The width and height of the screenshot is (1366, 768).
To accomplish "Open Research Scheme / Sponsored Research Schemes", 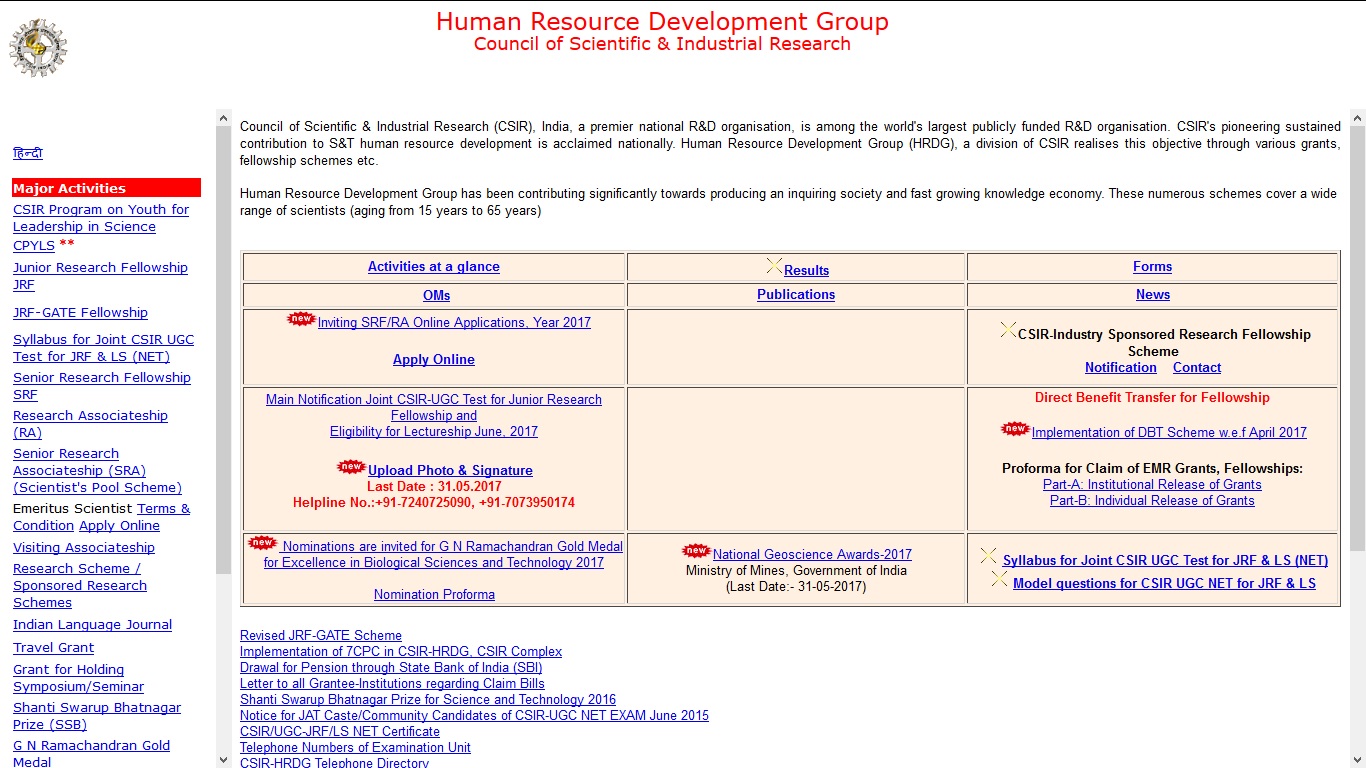I will pos(80,586).
